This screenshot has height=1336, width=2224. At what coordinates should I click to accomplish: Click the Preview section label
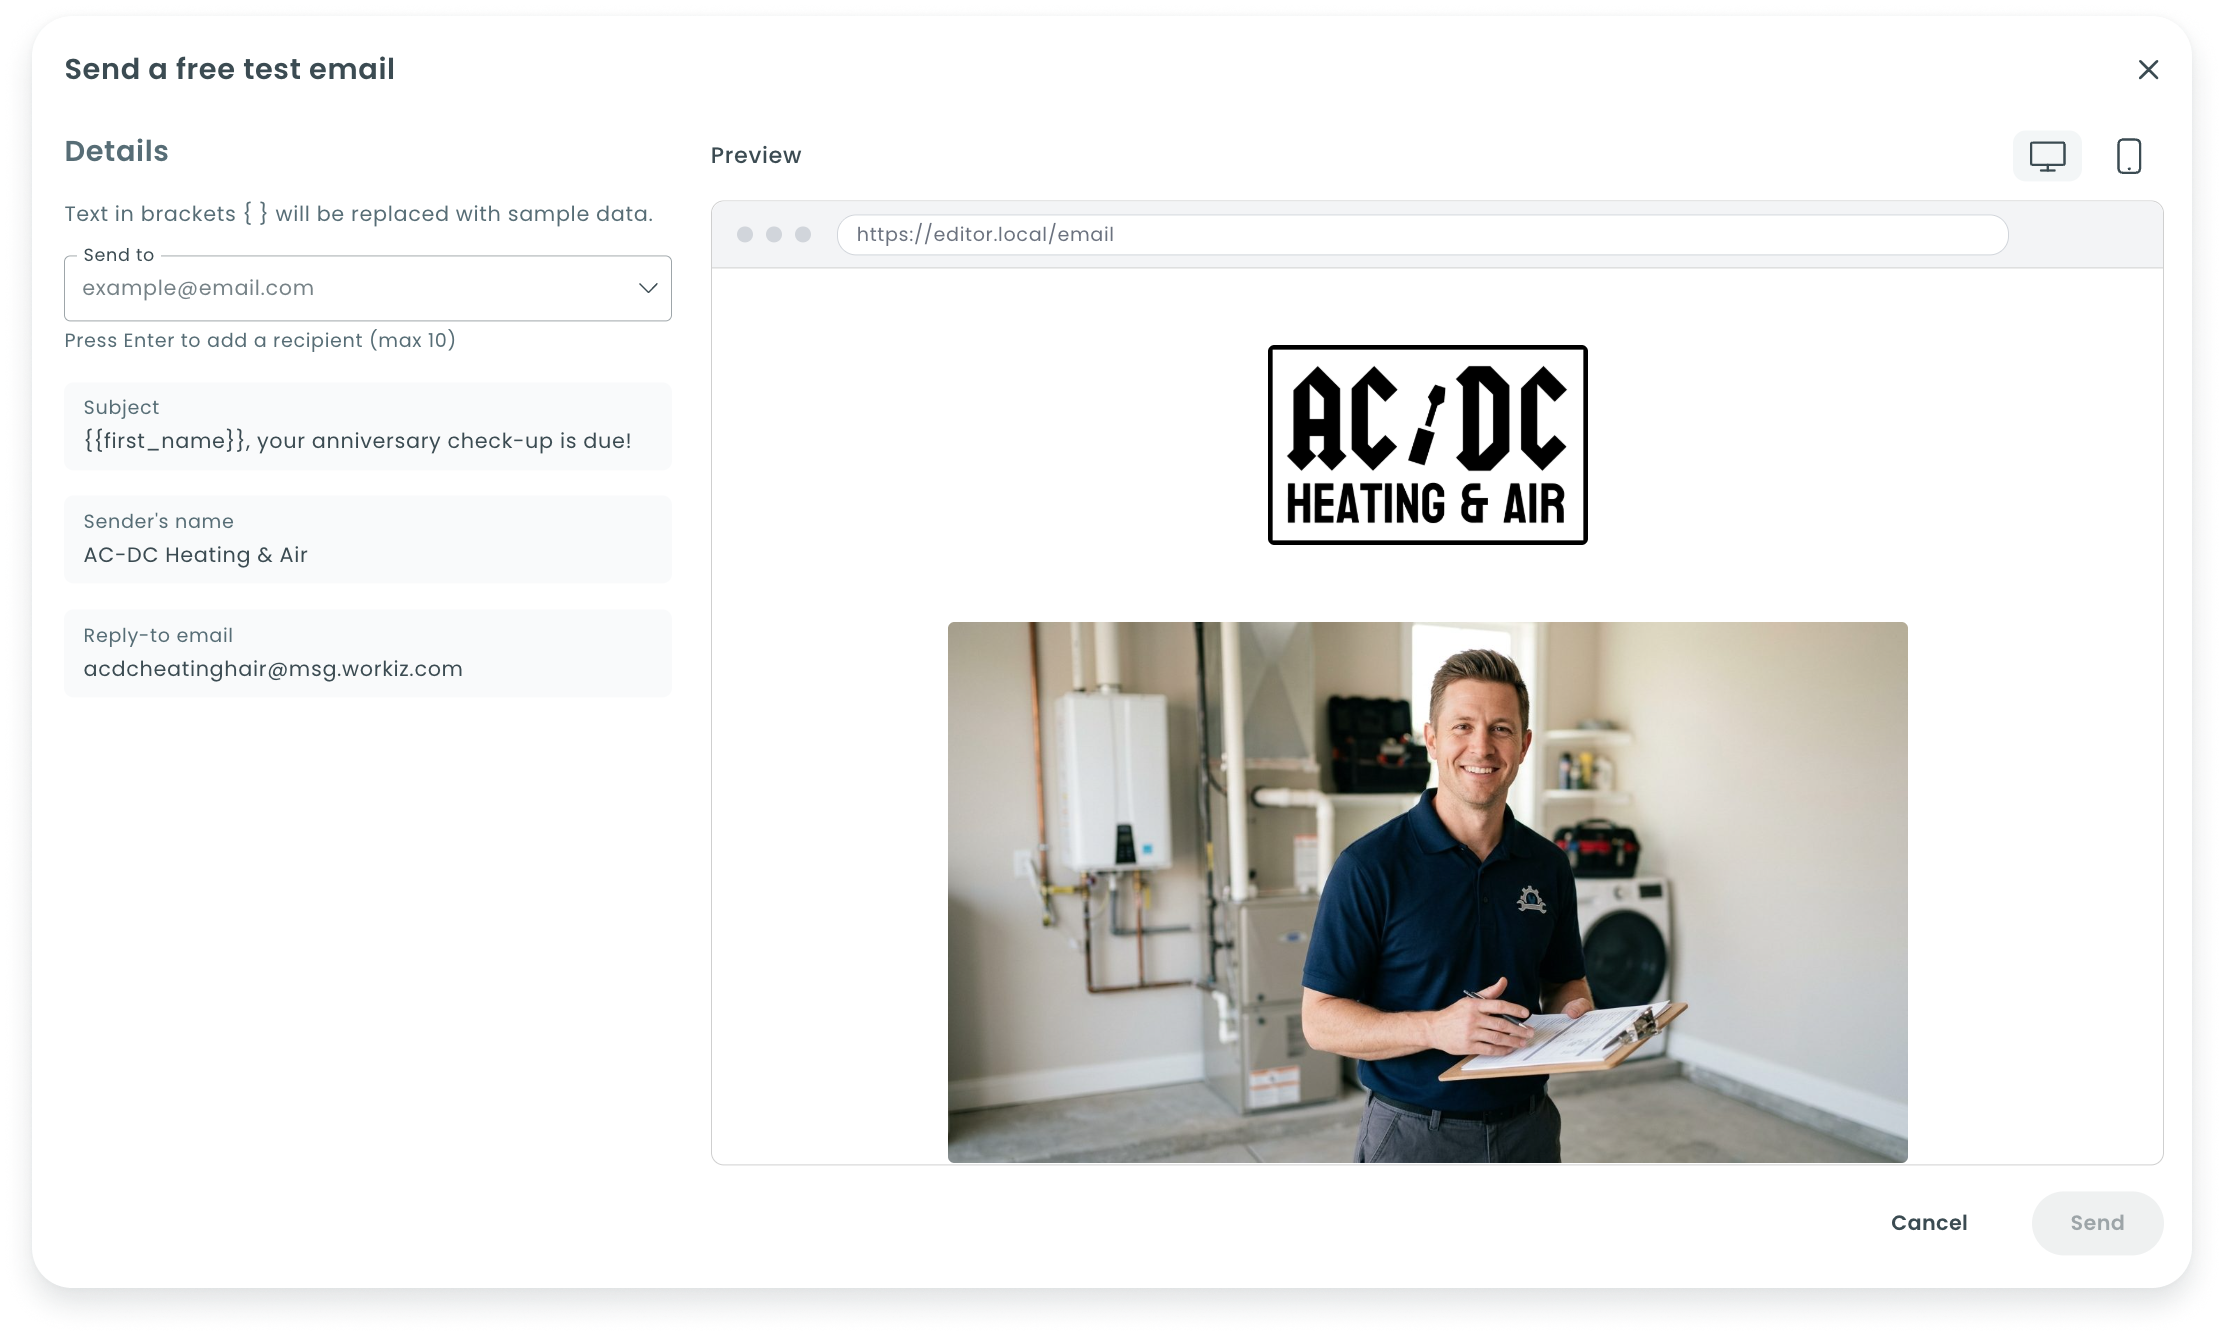tap(756, 156)
